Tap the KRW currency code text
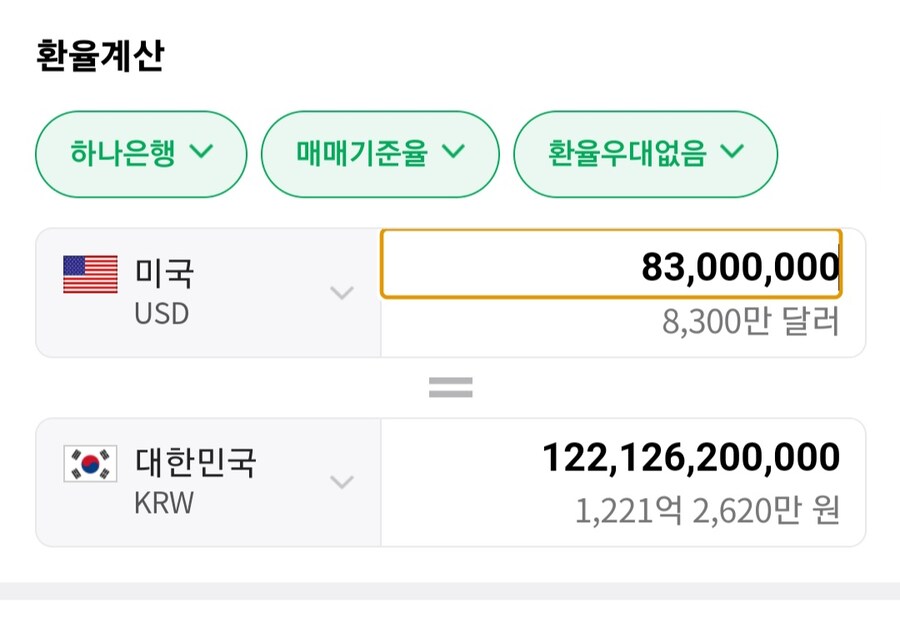The height and width of the screenshot is (618, 900). click(x=164, y=503)
